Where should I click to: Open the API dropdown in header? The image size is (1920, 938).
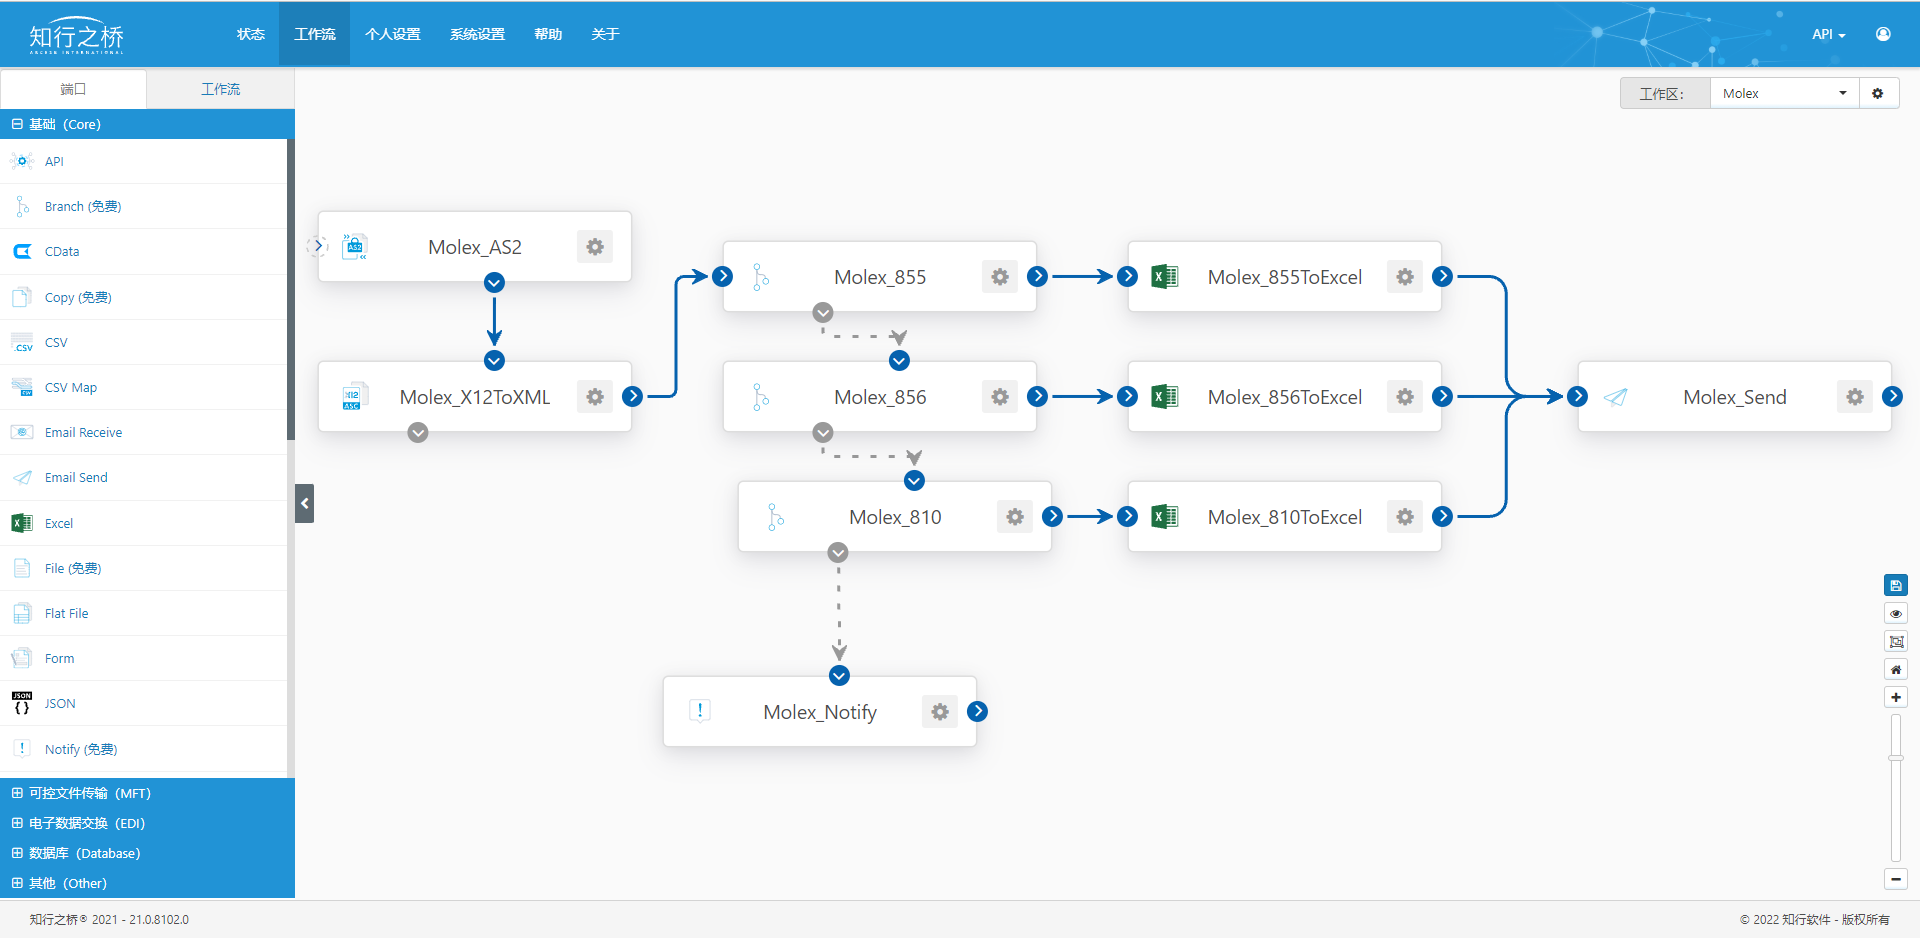(x=1828, y=34)
